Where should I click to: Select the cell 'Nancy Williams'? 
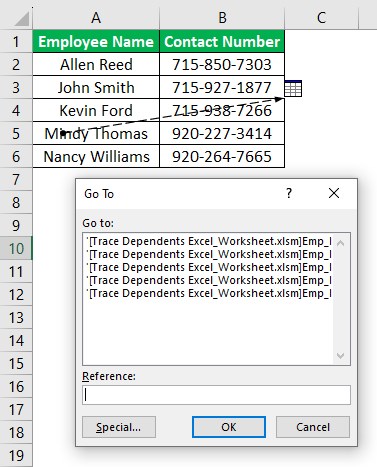pos(96,157)
